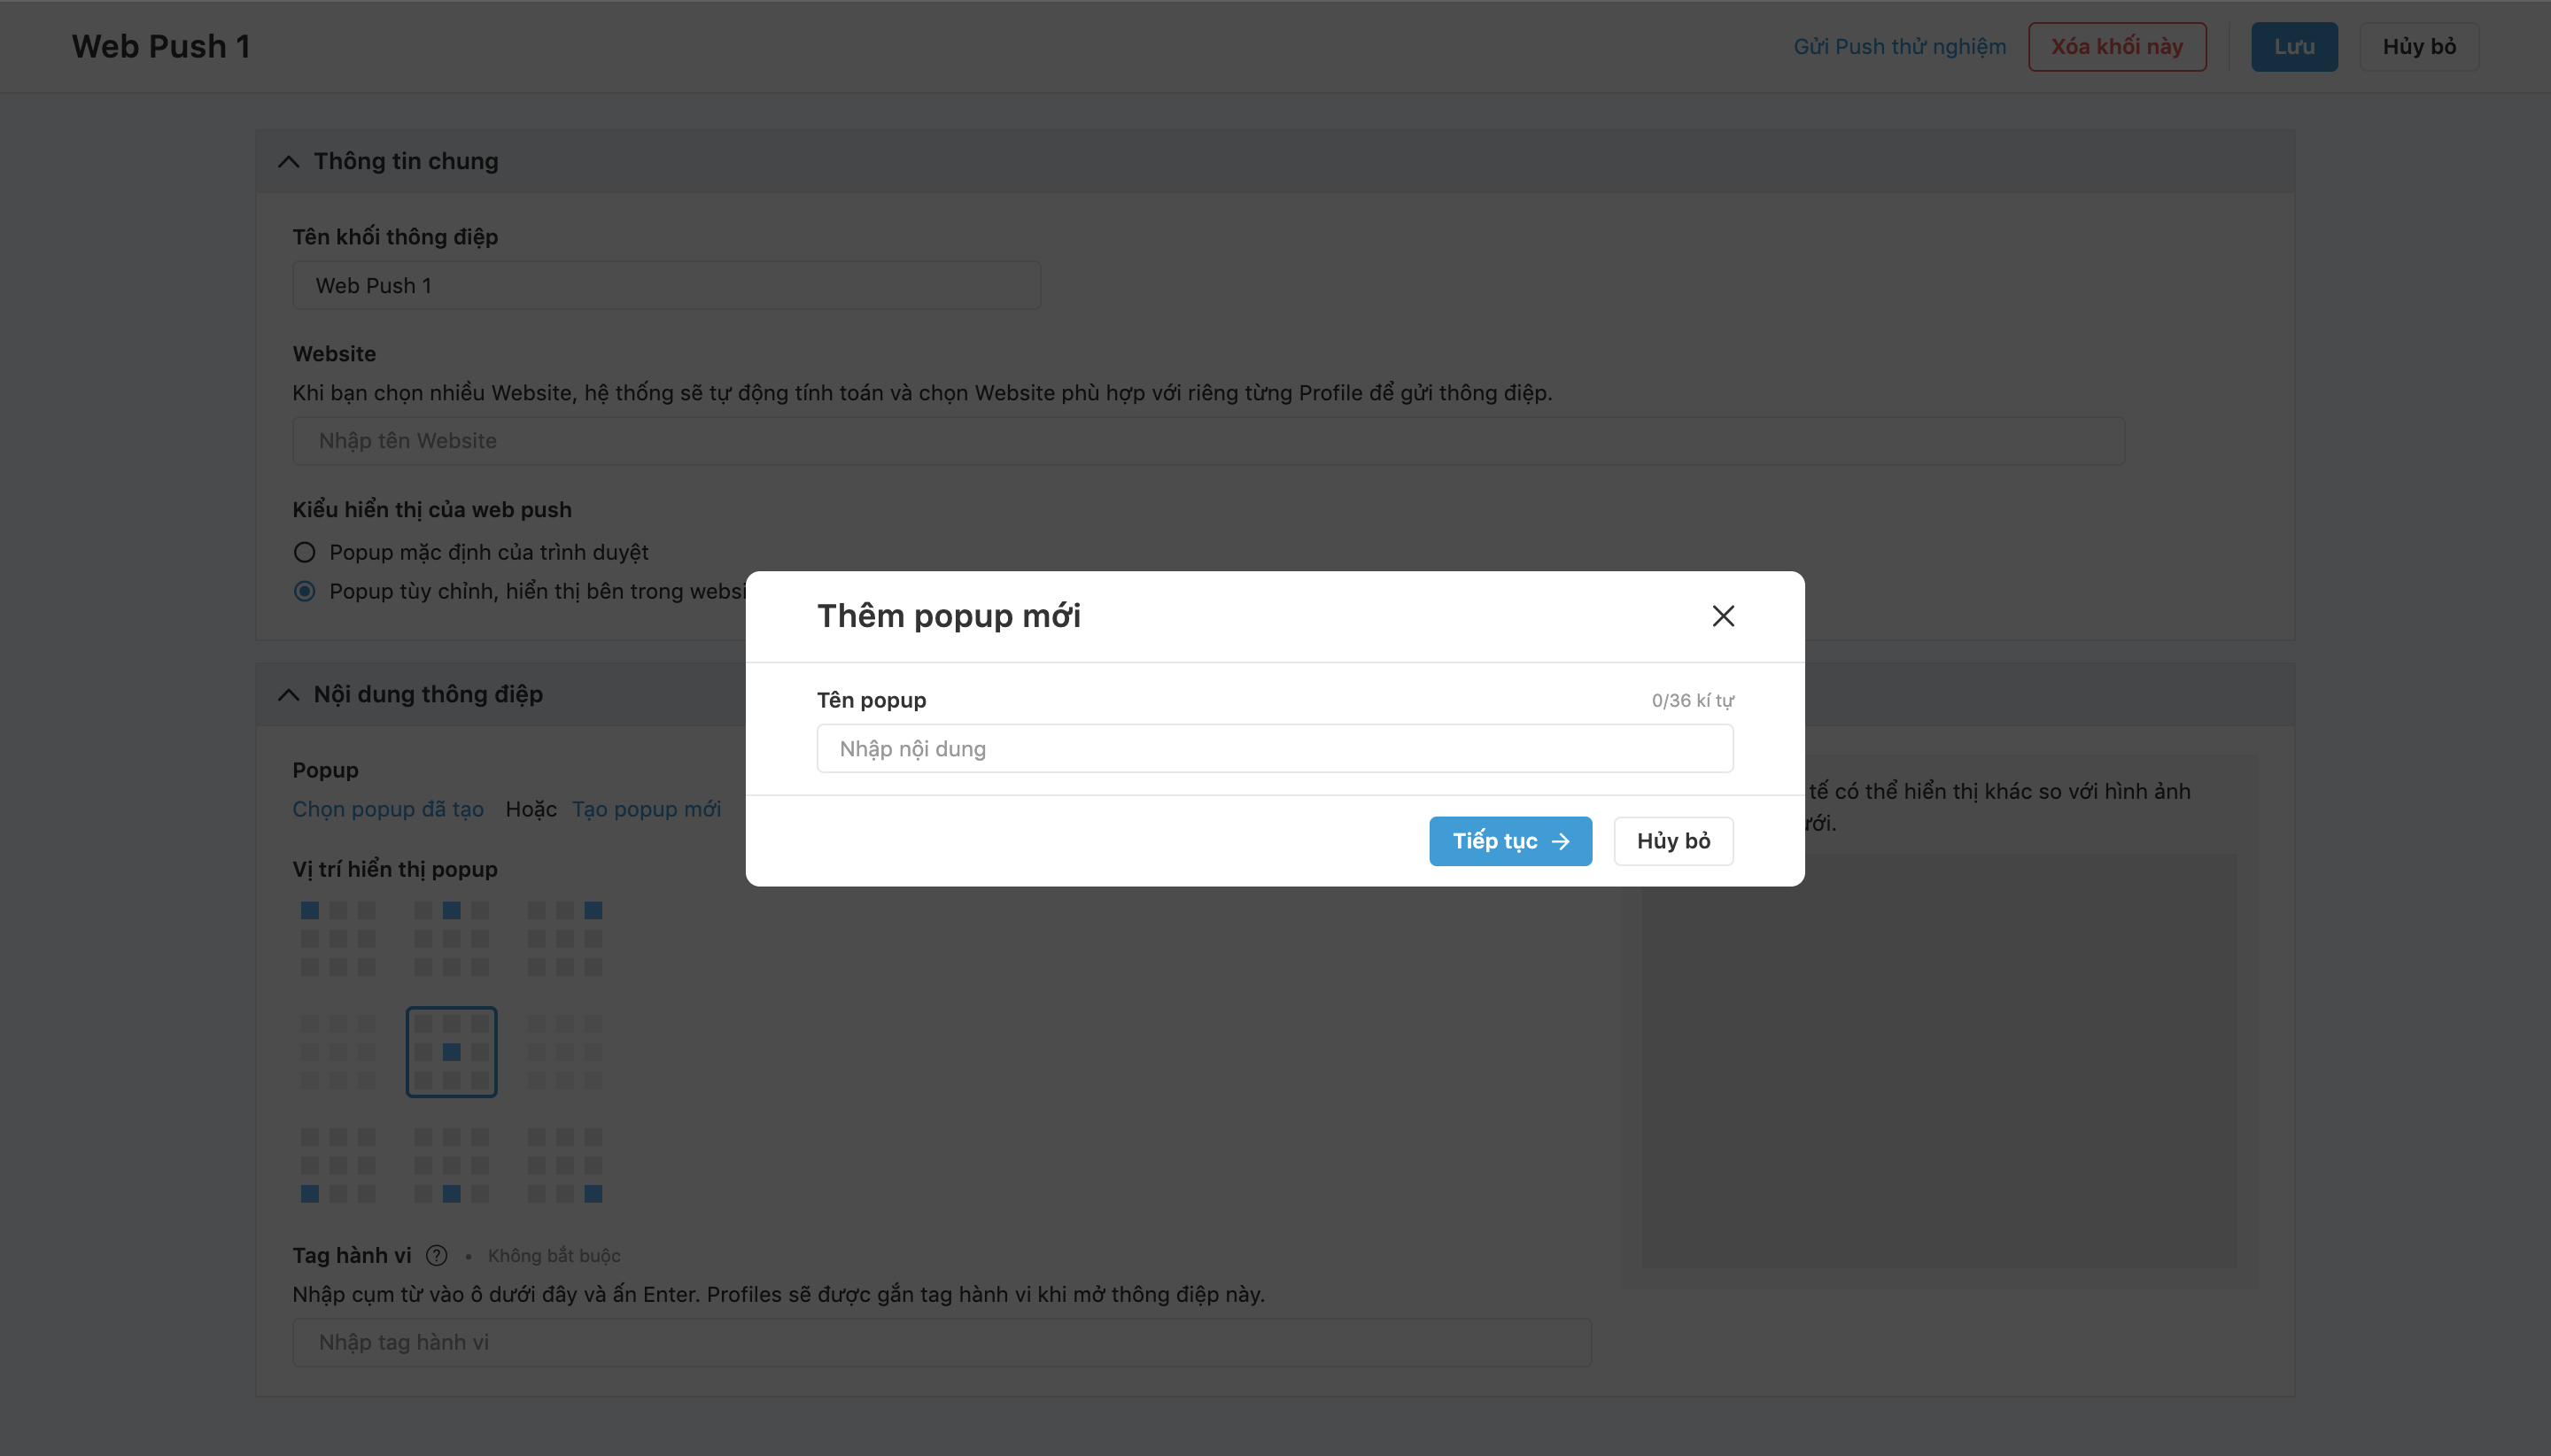Collapse the Thông tin chung section

pyautogui.click(x=288, y=161)
